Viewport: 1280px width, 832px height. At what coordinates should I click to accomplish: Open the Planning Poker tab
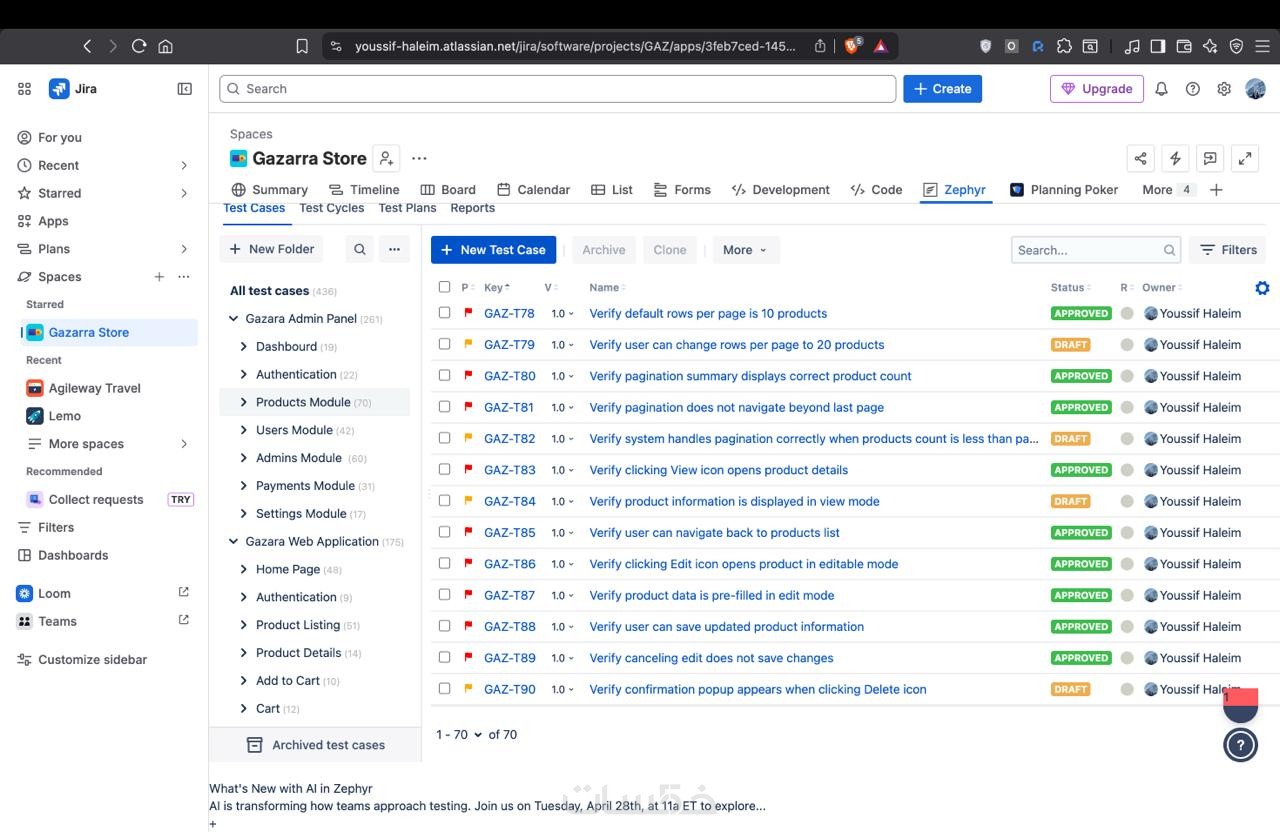(x=1064, y=190)
